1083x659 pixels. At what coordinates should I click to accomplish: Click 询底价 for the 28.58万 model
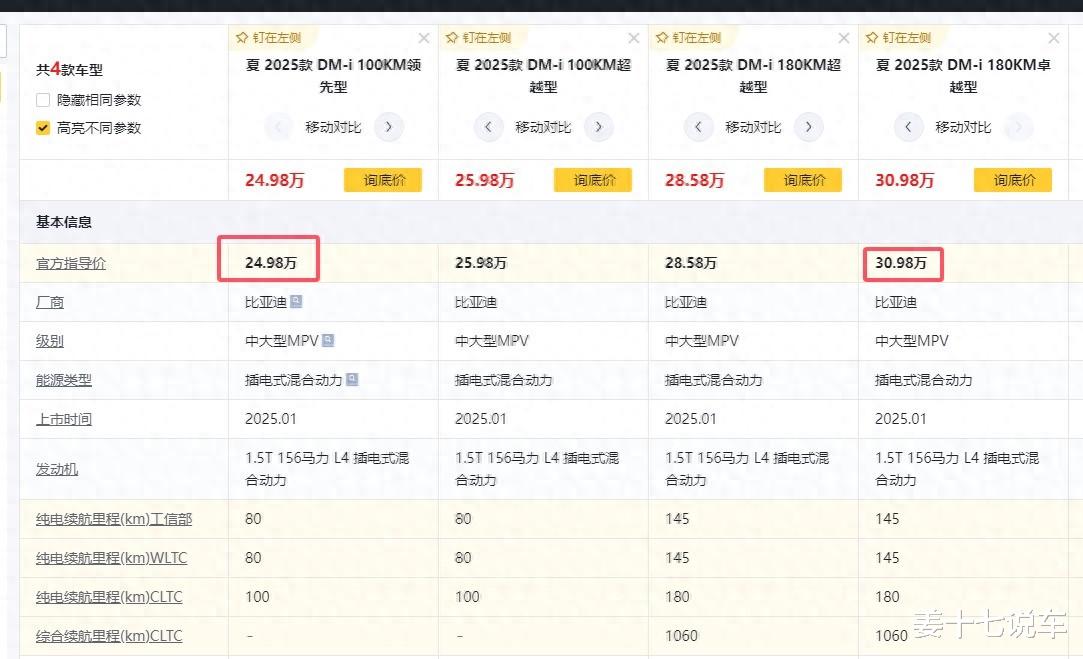(x=803, y=180)
